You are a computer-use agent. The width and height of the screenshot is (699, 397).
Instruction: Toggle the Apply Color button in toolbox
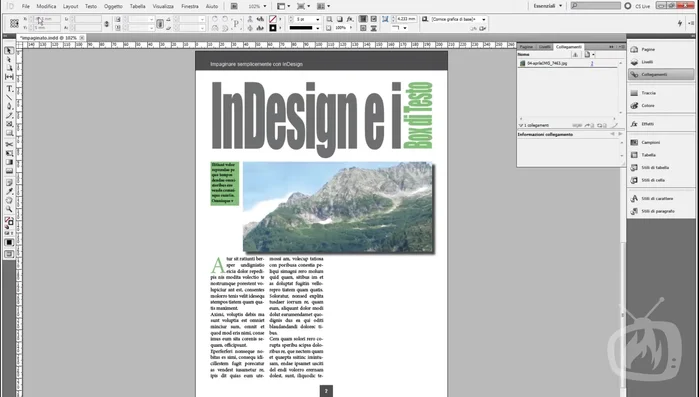[x=9, y=242]
